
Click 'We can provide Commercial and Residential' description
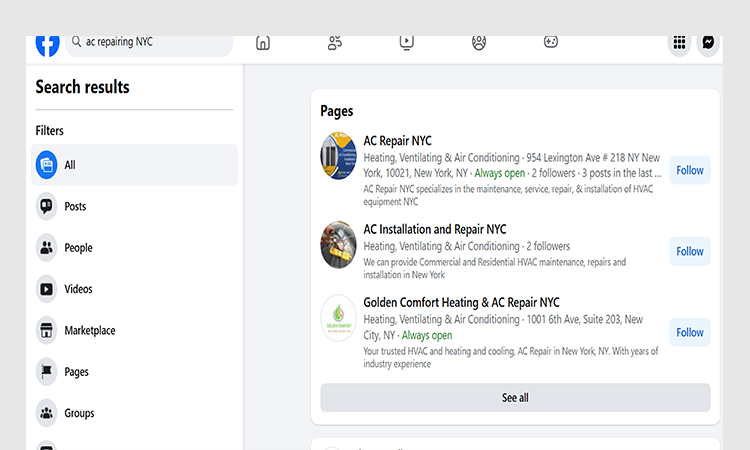(x=495, y=268)
